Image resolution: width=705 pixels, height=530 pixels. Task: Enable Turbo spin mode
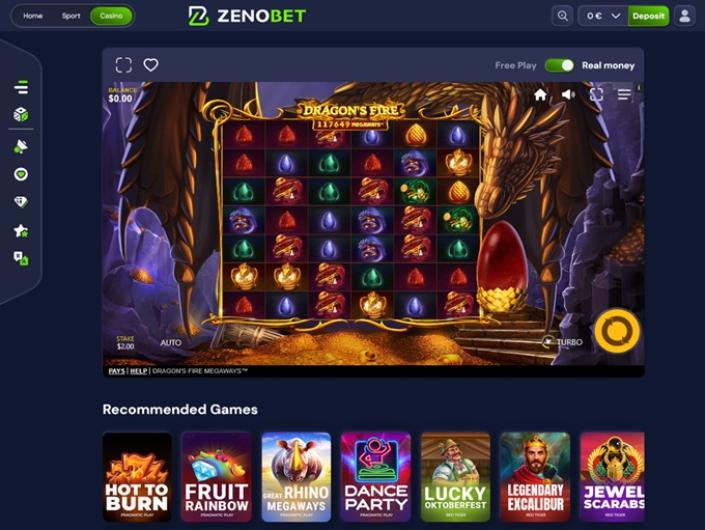pos(563,342)
